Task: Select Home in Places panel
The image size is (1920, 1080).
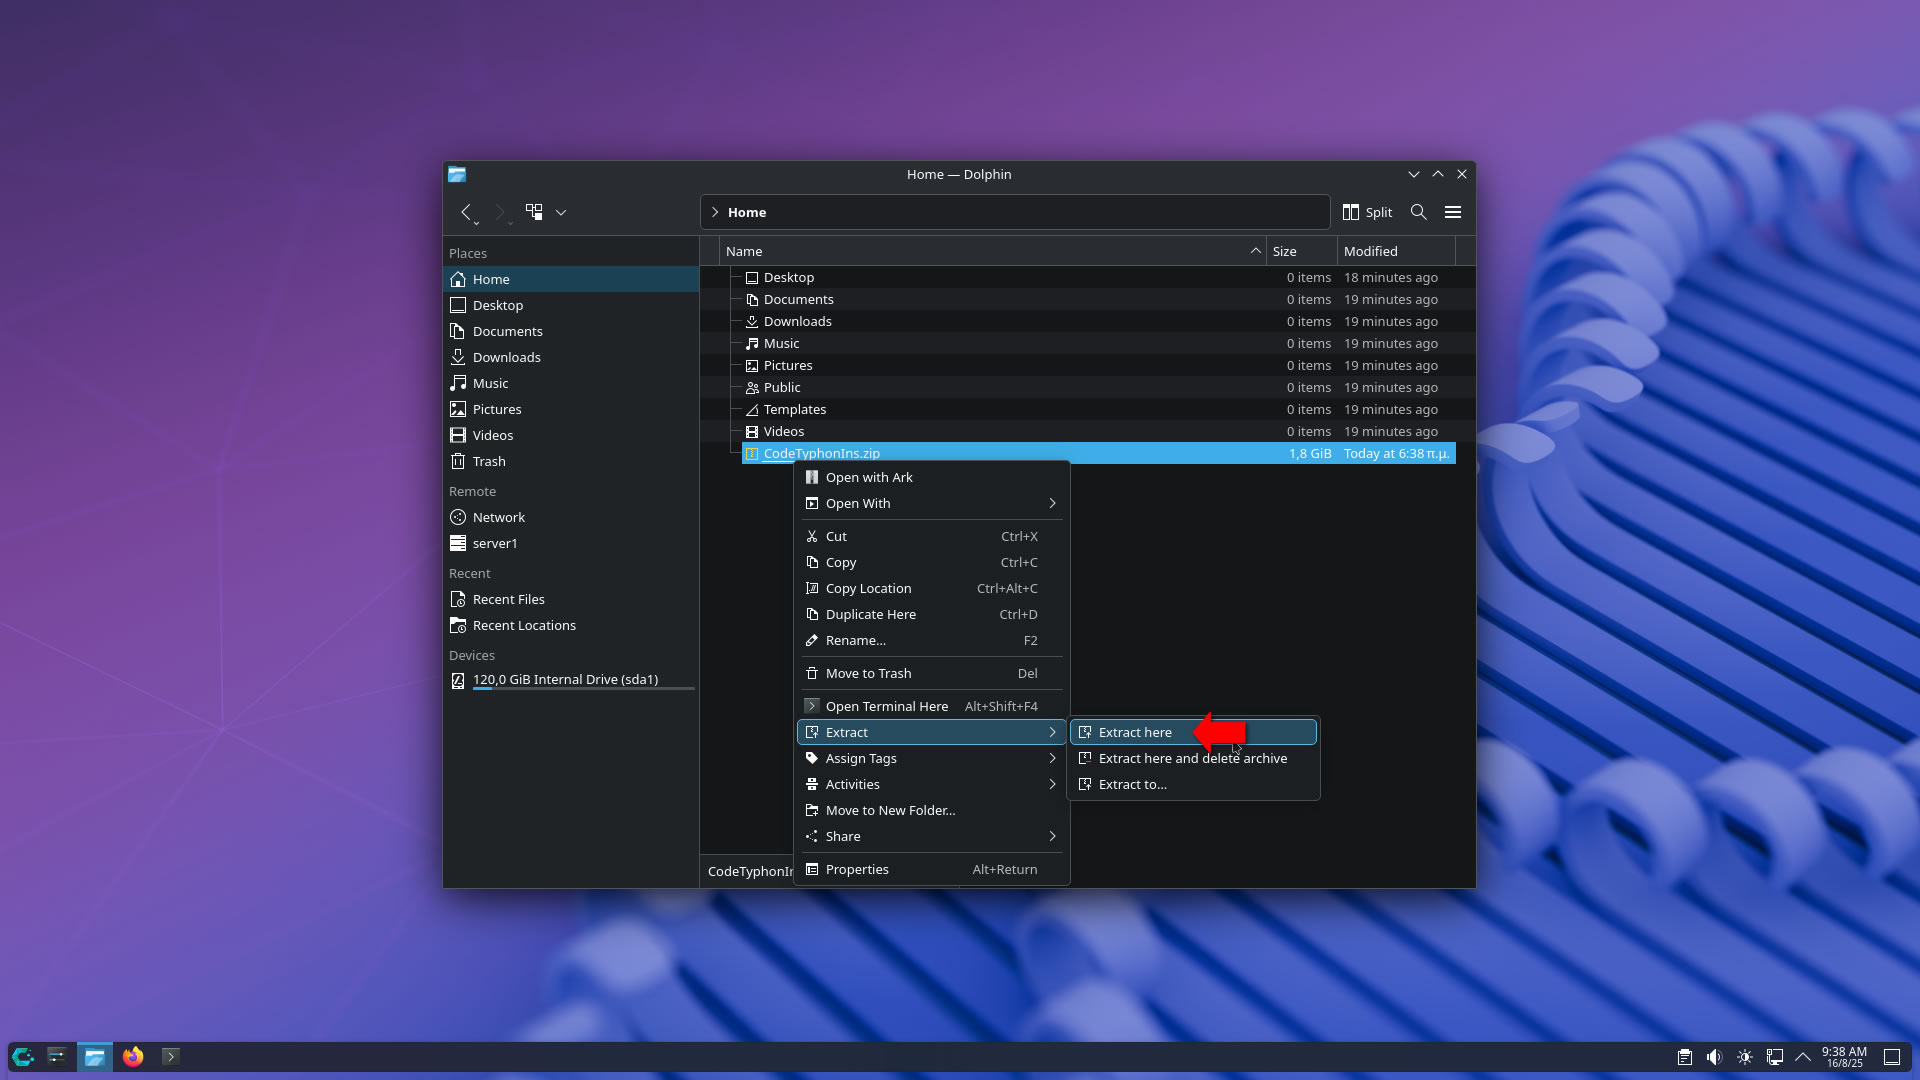Action: (x=571, y=279)
